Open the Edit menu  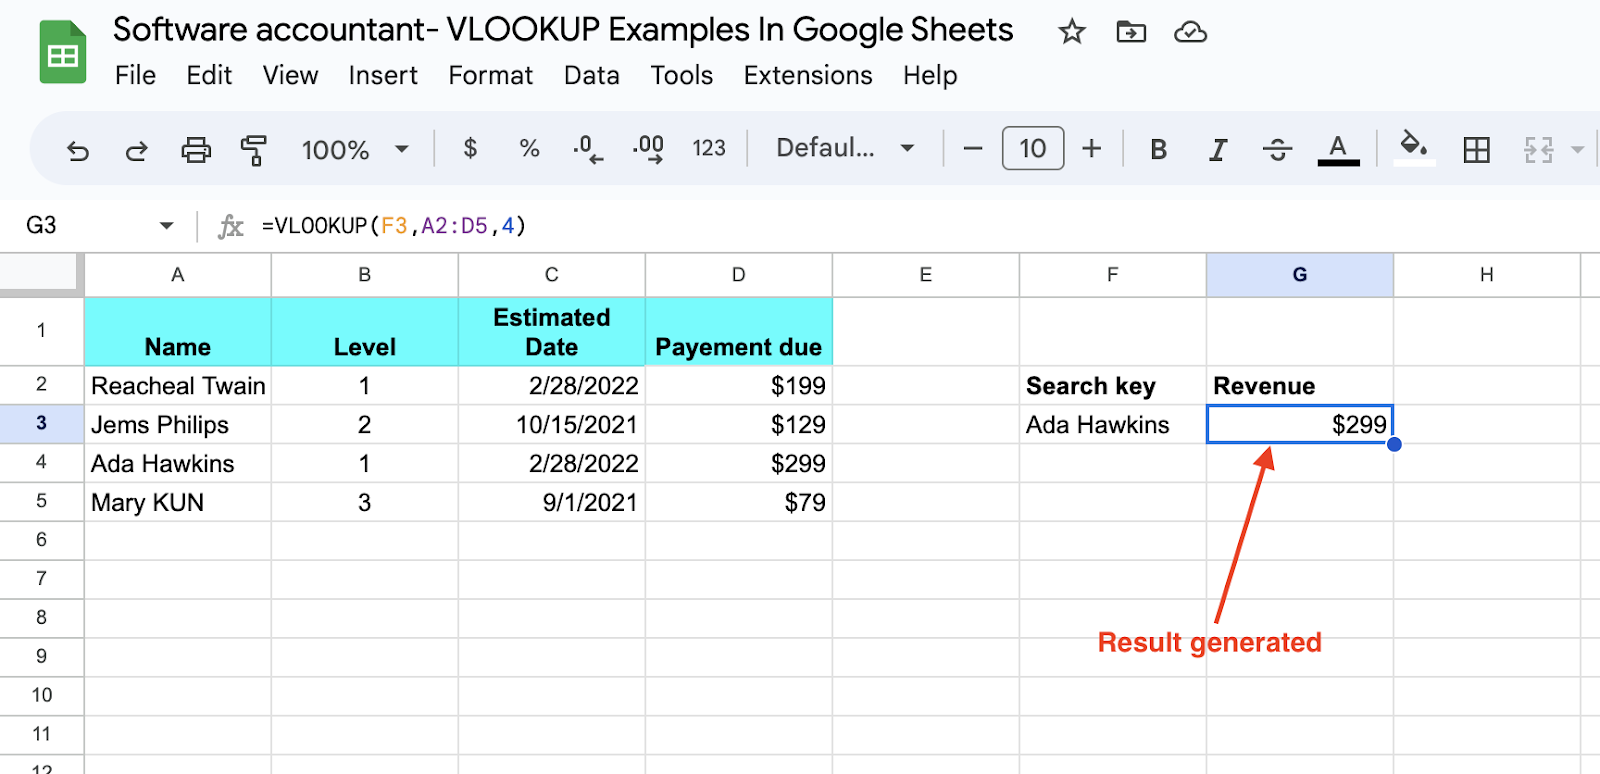coord(209,75)
